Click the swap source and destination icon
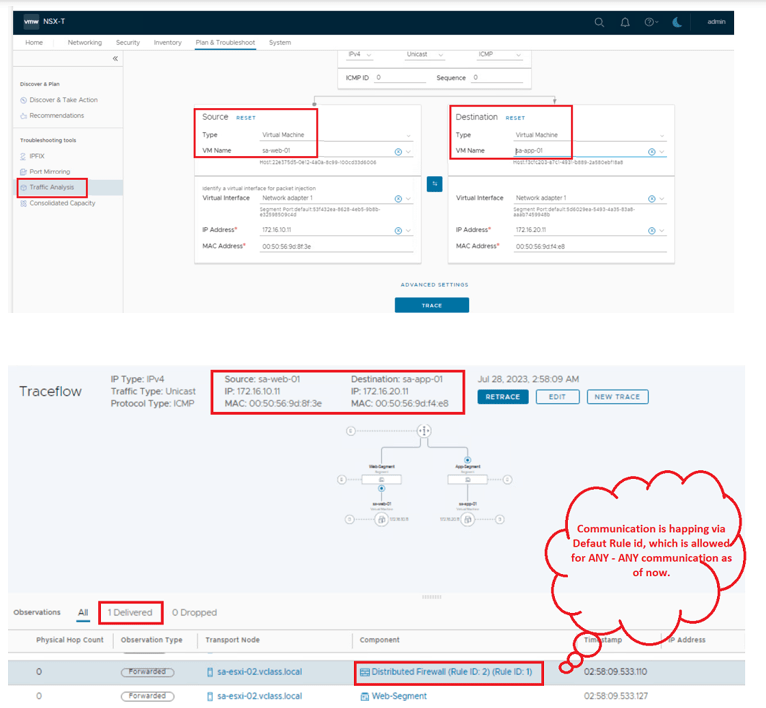The image size is (766, 708). 435,183
